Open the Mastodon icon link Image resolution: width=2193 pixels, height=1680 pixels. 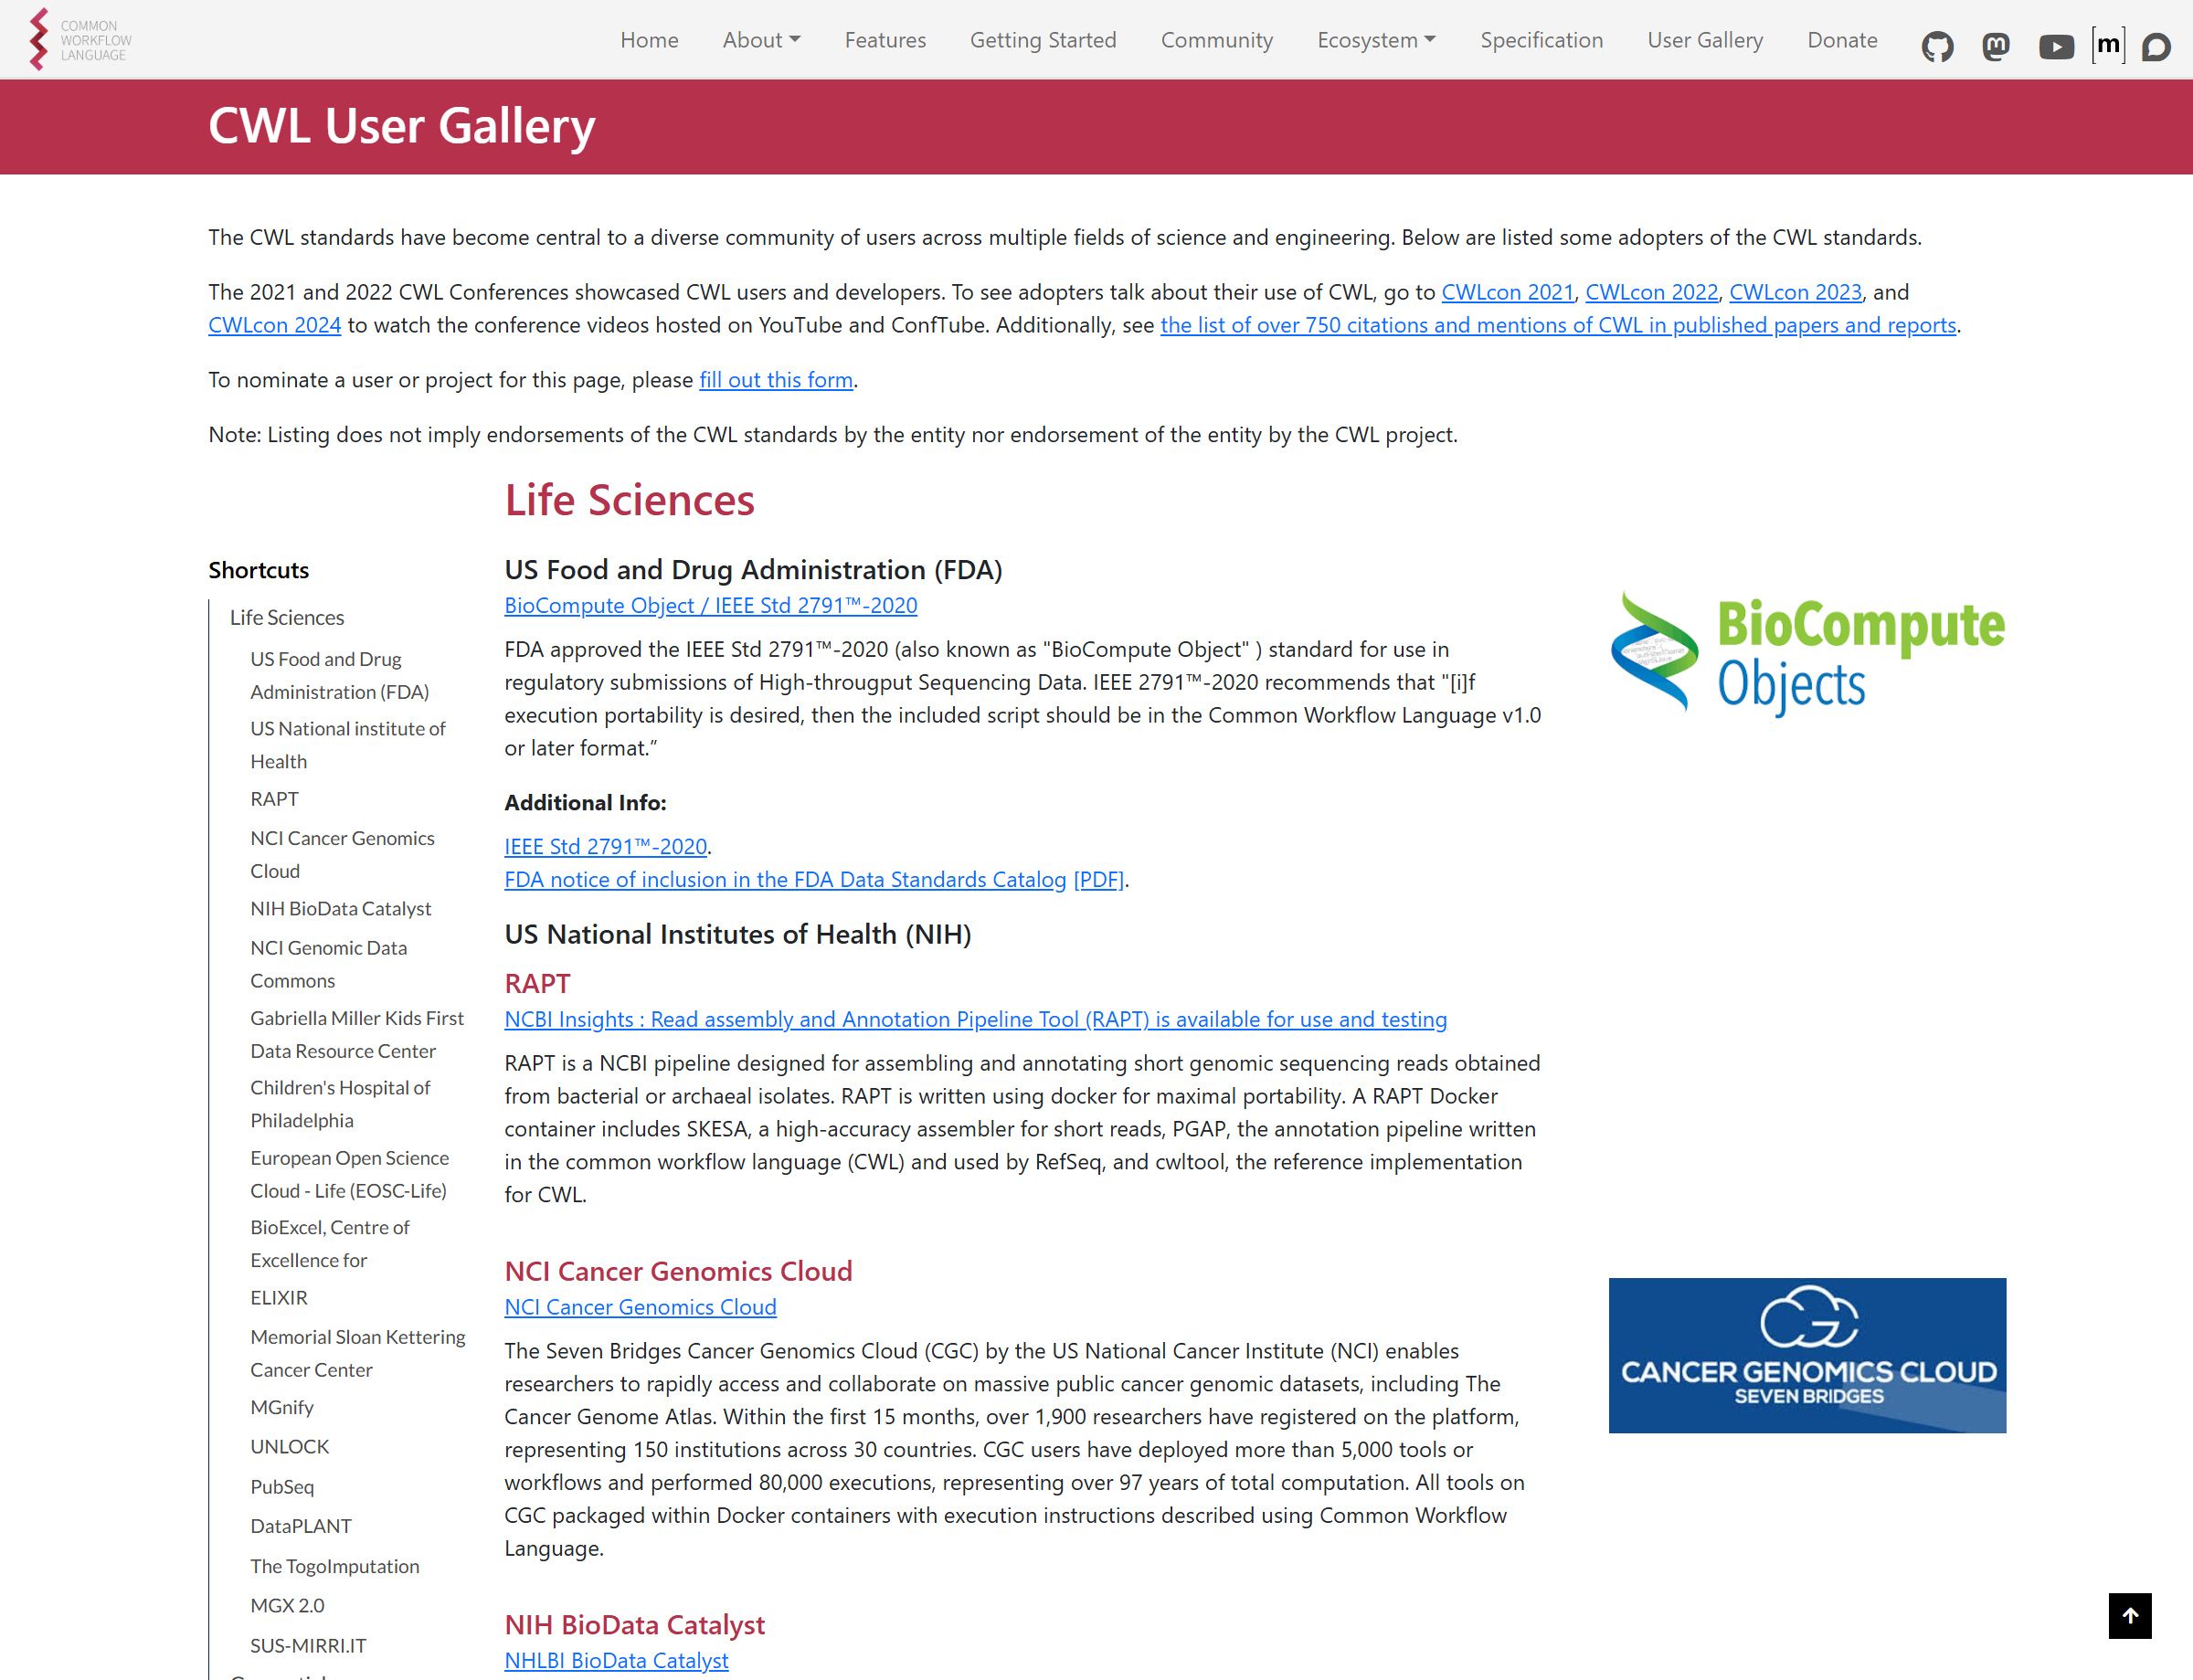click(1995, 46)
